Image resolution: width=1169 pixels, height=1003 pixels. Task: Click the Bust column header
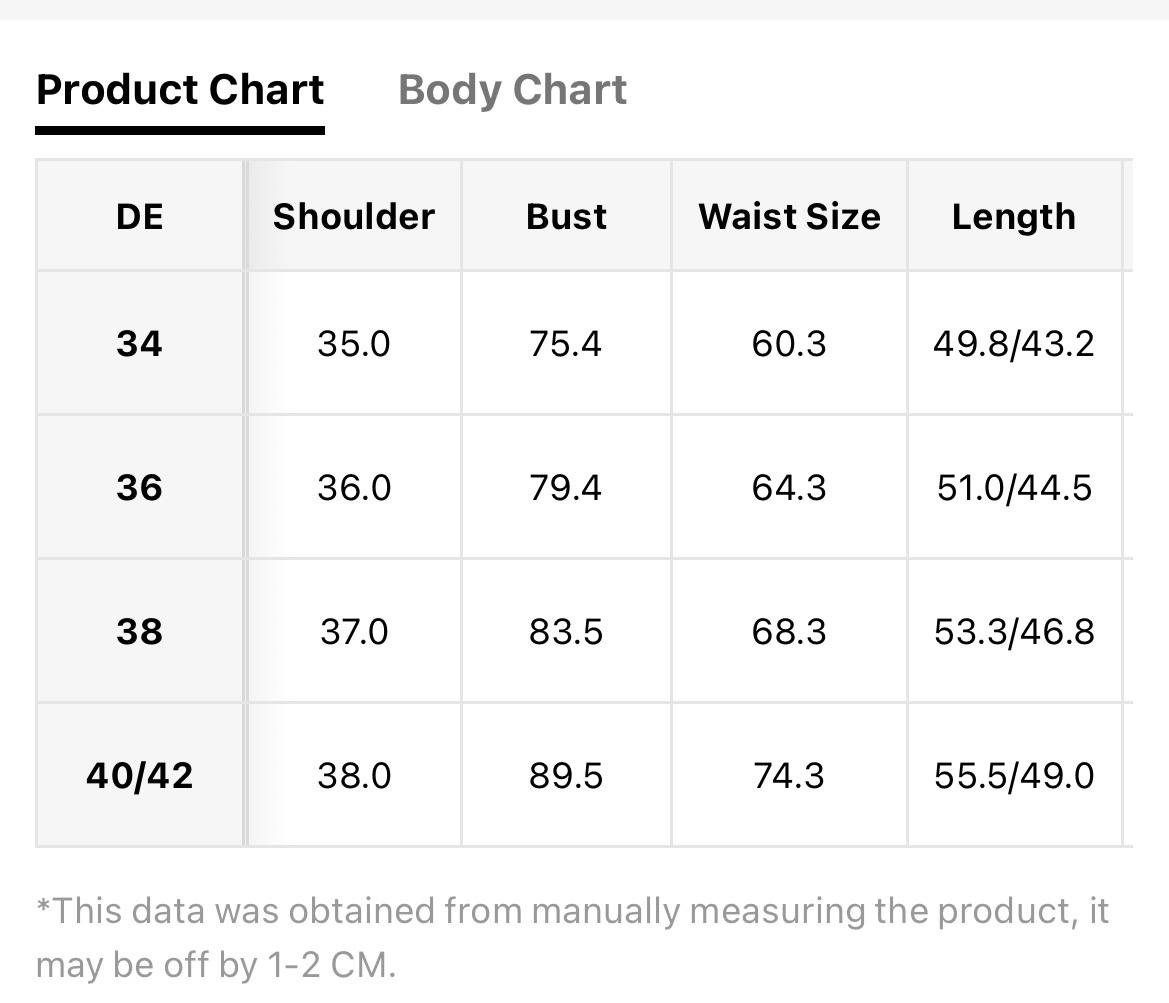[566, 216]
